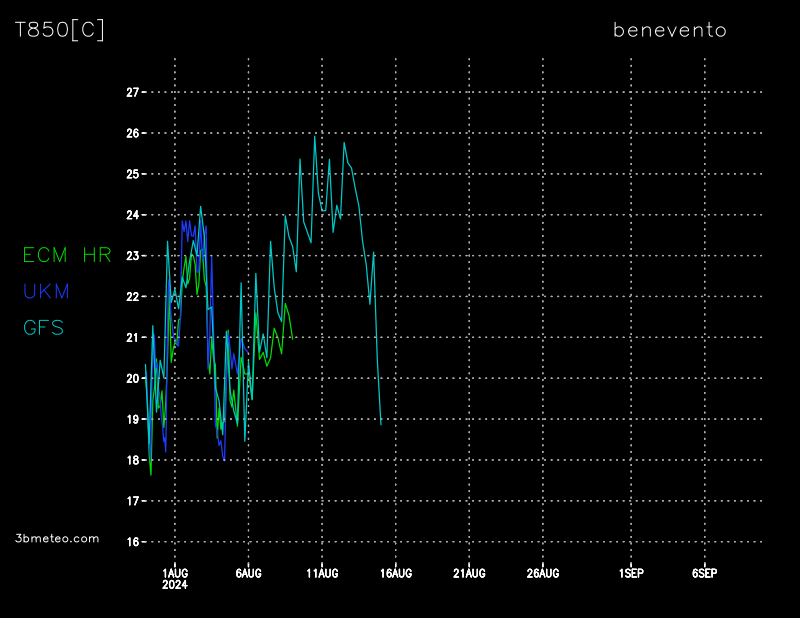The height and width of the screenshot is (618, 800).
Task: Click the benevento location label
Action: point(669,30)
